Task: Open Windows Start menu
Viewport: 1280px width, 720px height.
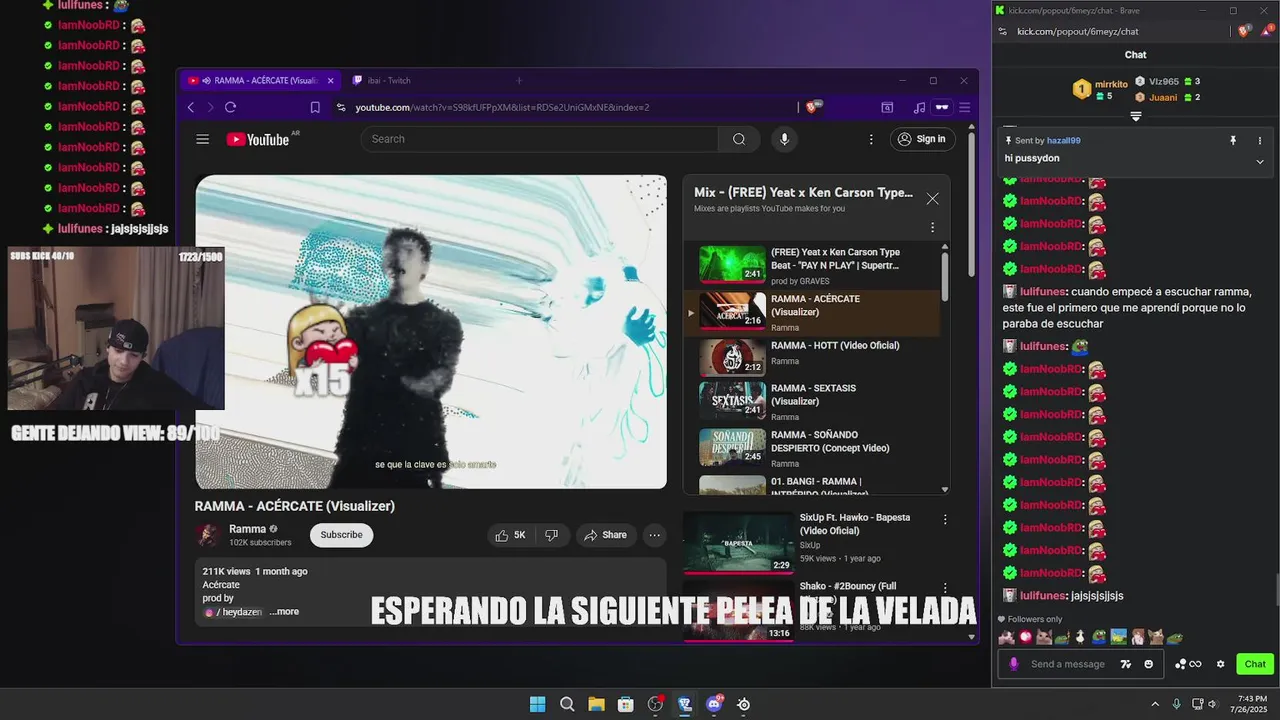Action: (537, 704)
